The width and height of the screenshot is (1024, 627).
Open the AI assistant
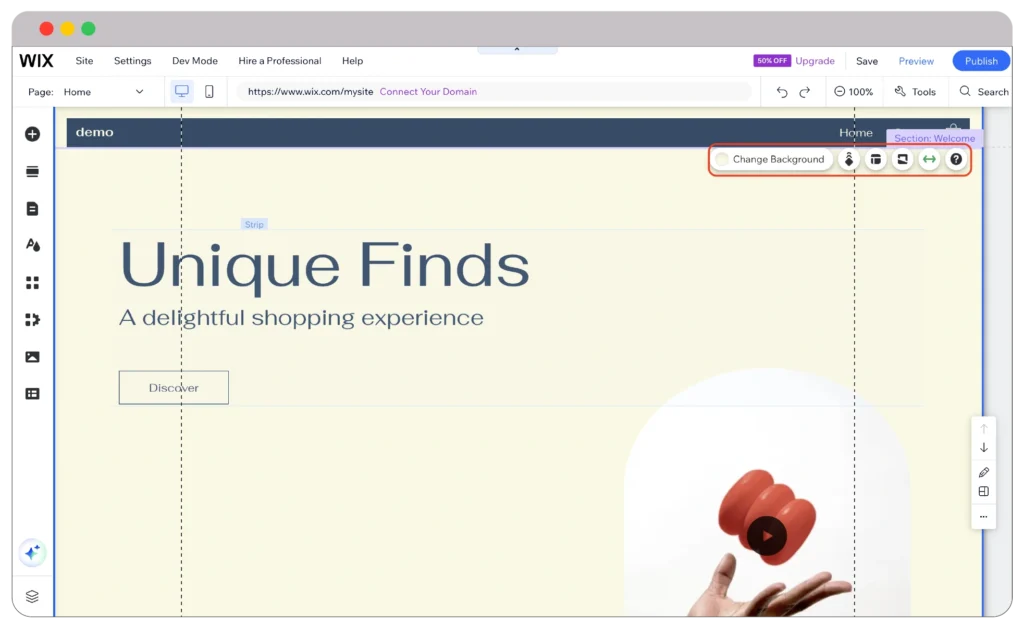[32, 552]
